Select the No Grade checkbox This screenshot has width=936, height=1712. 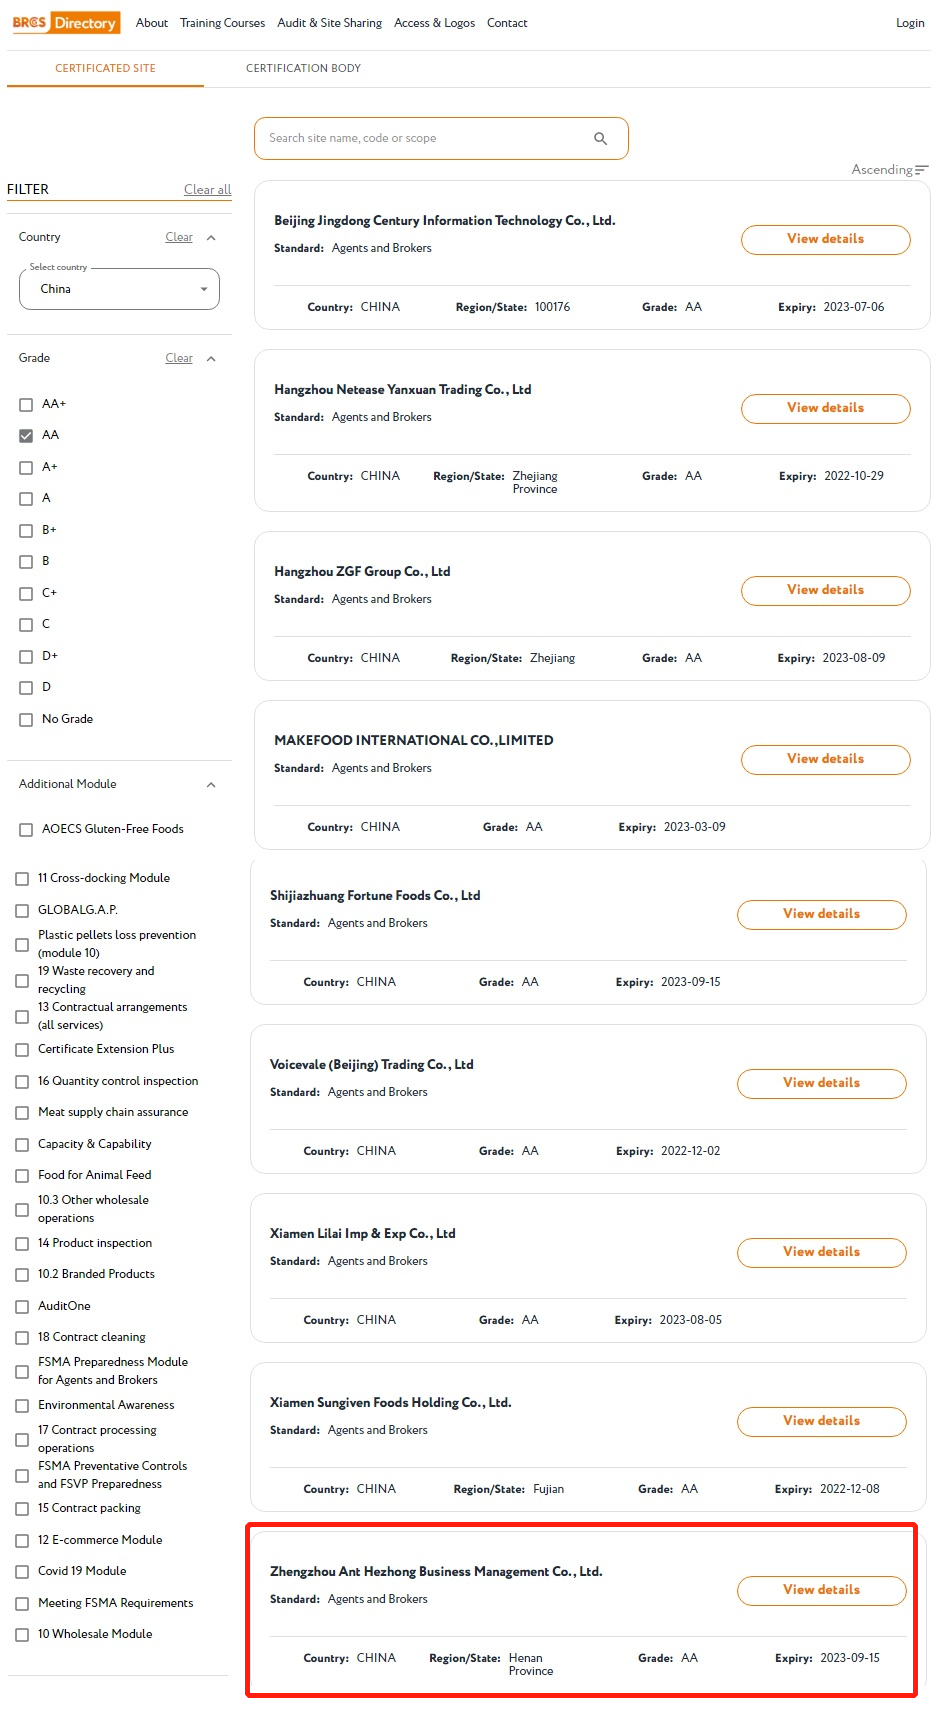pos(26,720)
